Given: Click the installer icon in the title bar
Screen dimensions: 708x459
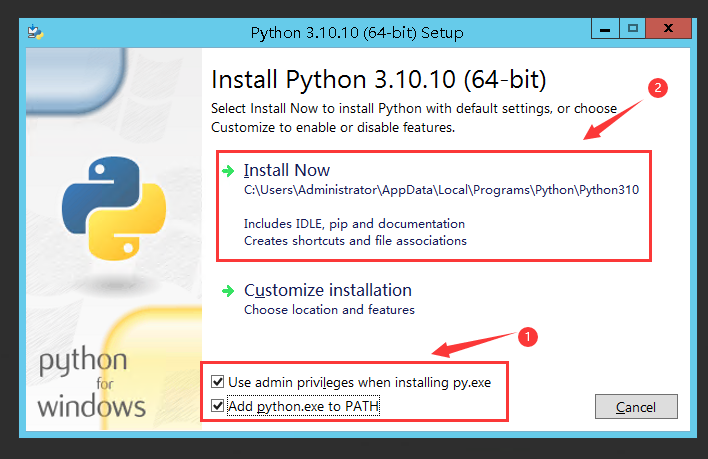Looking at the screenshot, I should tap(37, 32).
